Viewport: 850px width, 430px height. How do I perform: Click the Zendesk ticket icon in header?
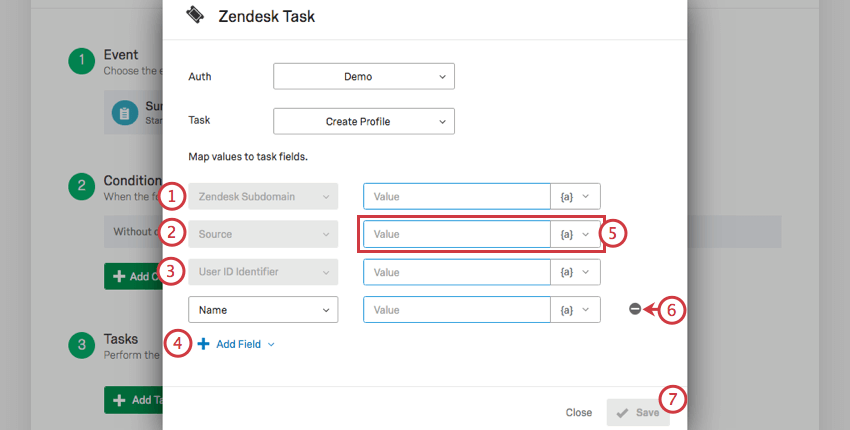click(x=197, y=15)
